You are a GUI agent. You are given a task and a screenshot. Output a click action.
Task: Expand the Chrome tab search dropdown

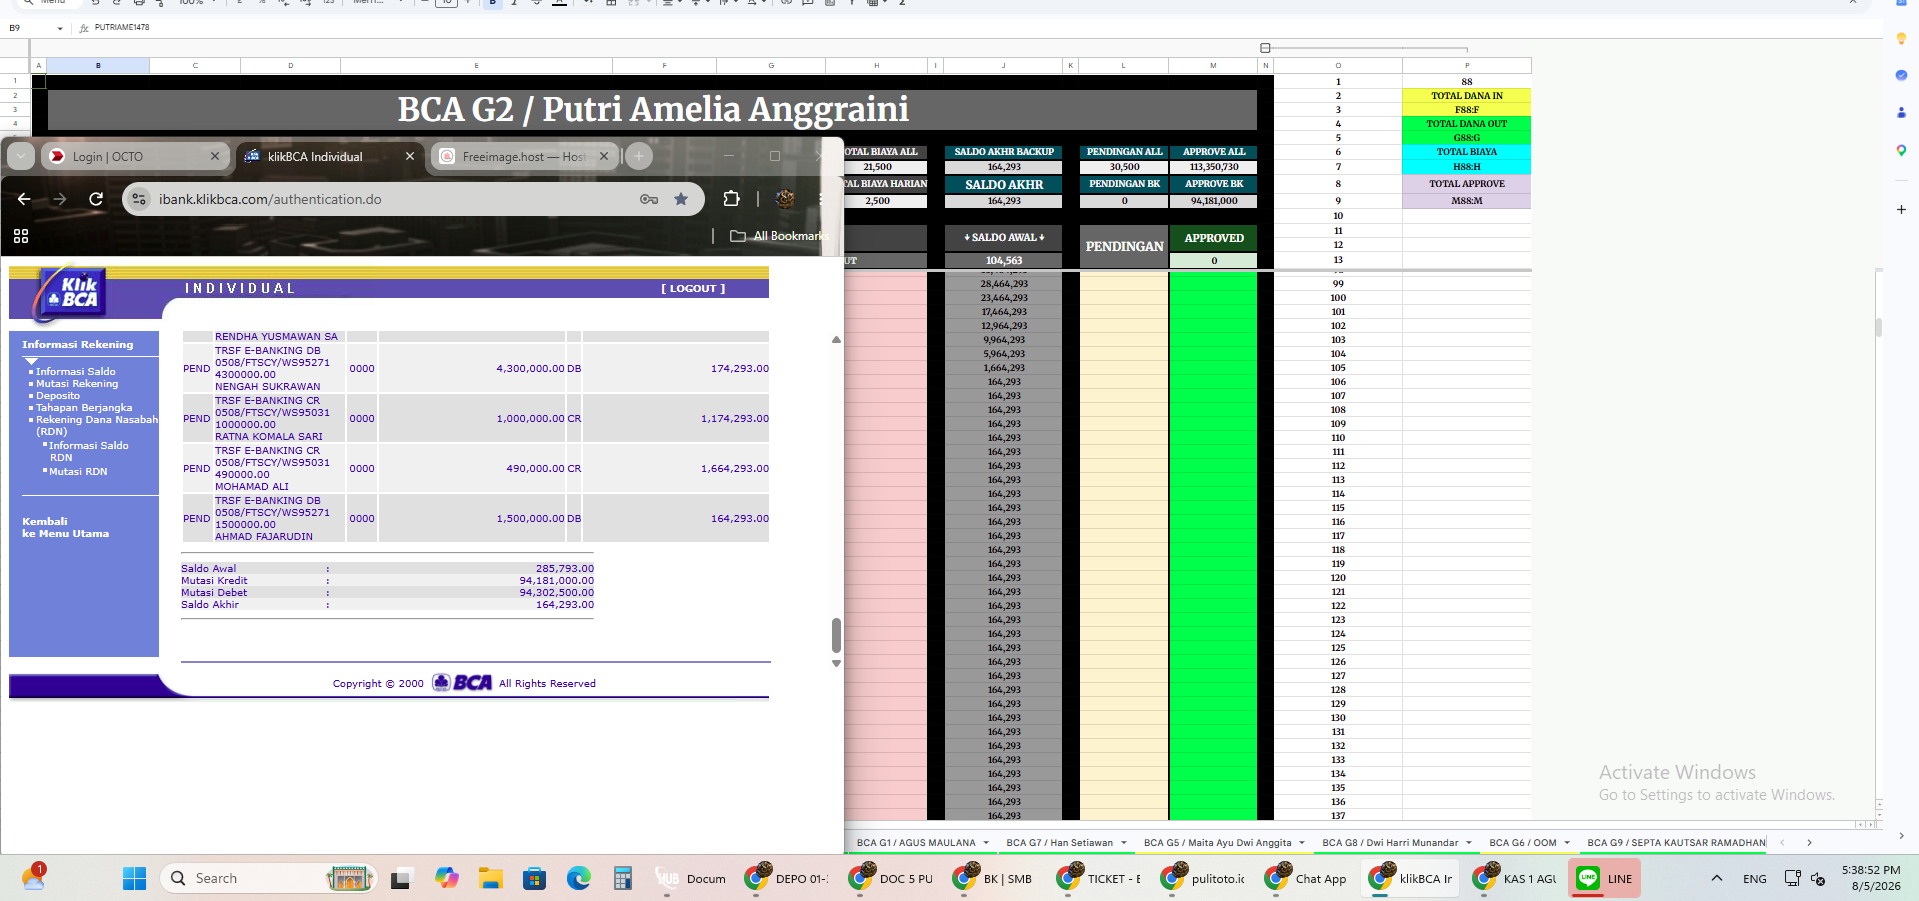click(21, 156)
